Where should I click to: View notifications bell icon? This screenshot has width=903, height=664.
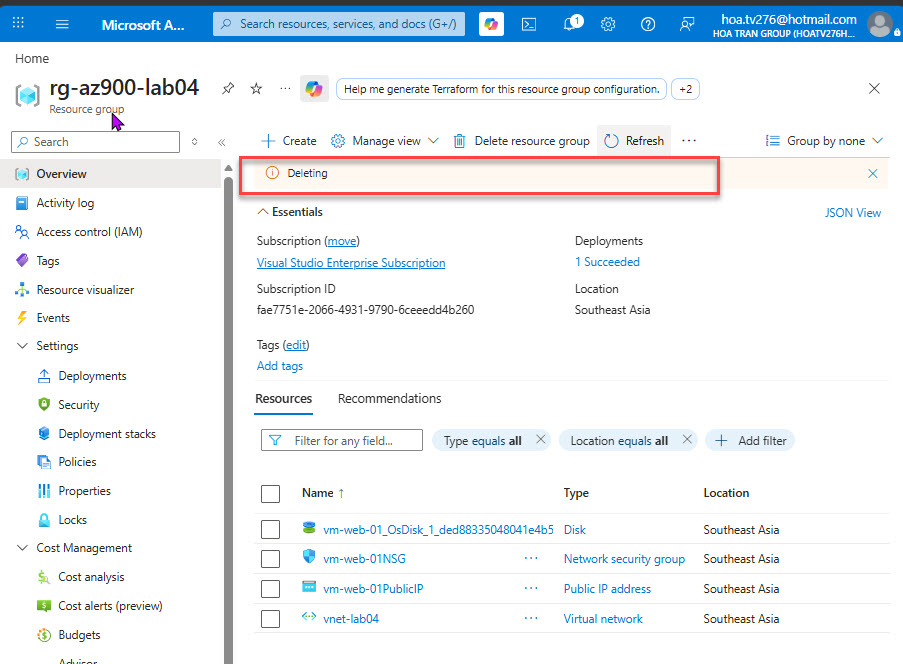(x=572, y=23)
